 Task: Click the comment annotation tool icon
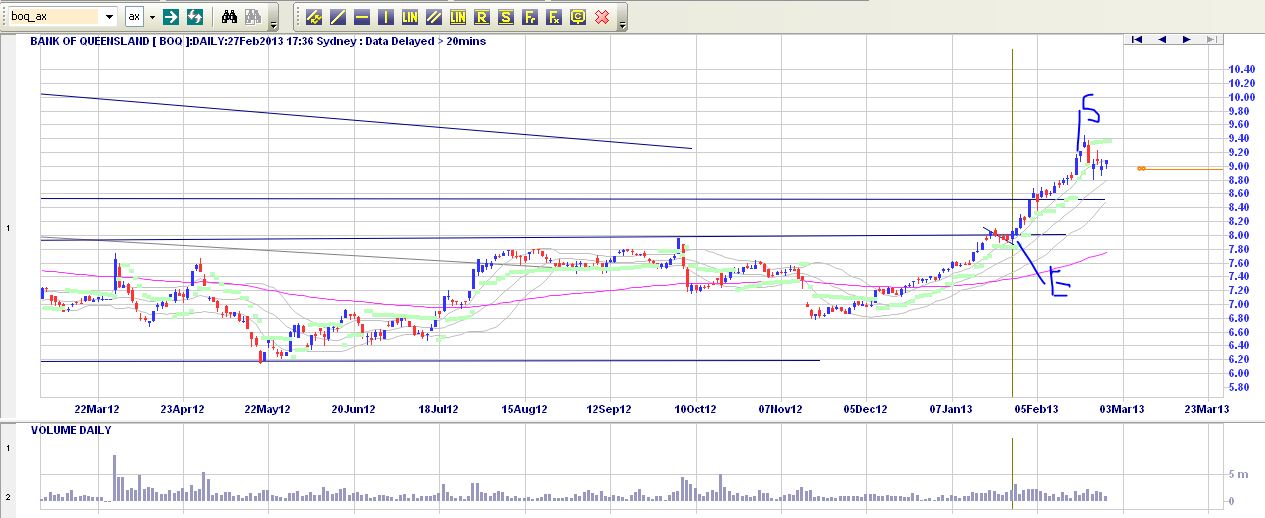point(578,17)
